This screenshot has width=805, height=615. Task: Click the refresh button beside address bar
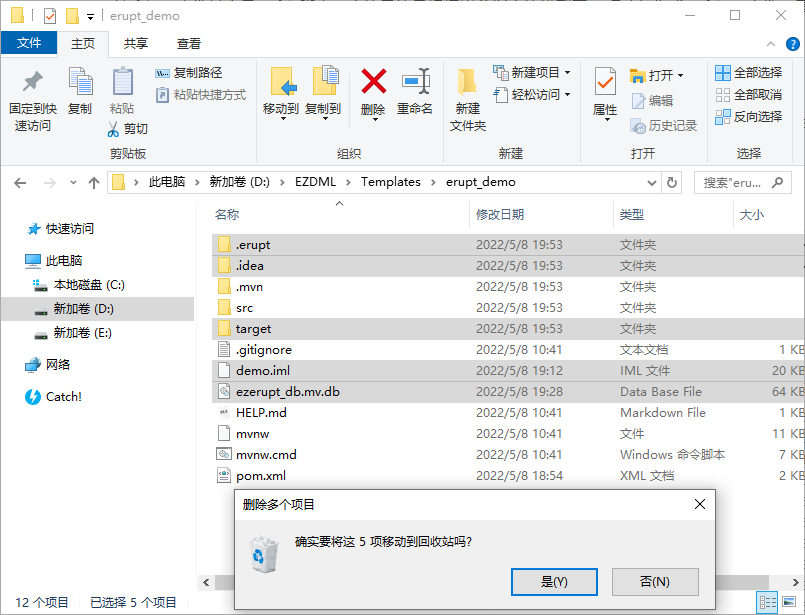[672, 182]
